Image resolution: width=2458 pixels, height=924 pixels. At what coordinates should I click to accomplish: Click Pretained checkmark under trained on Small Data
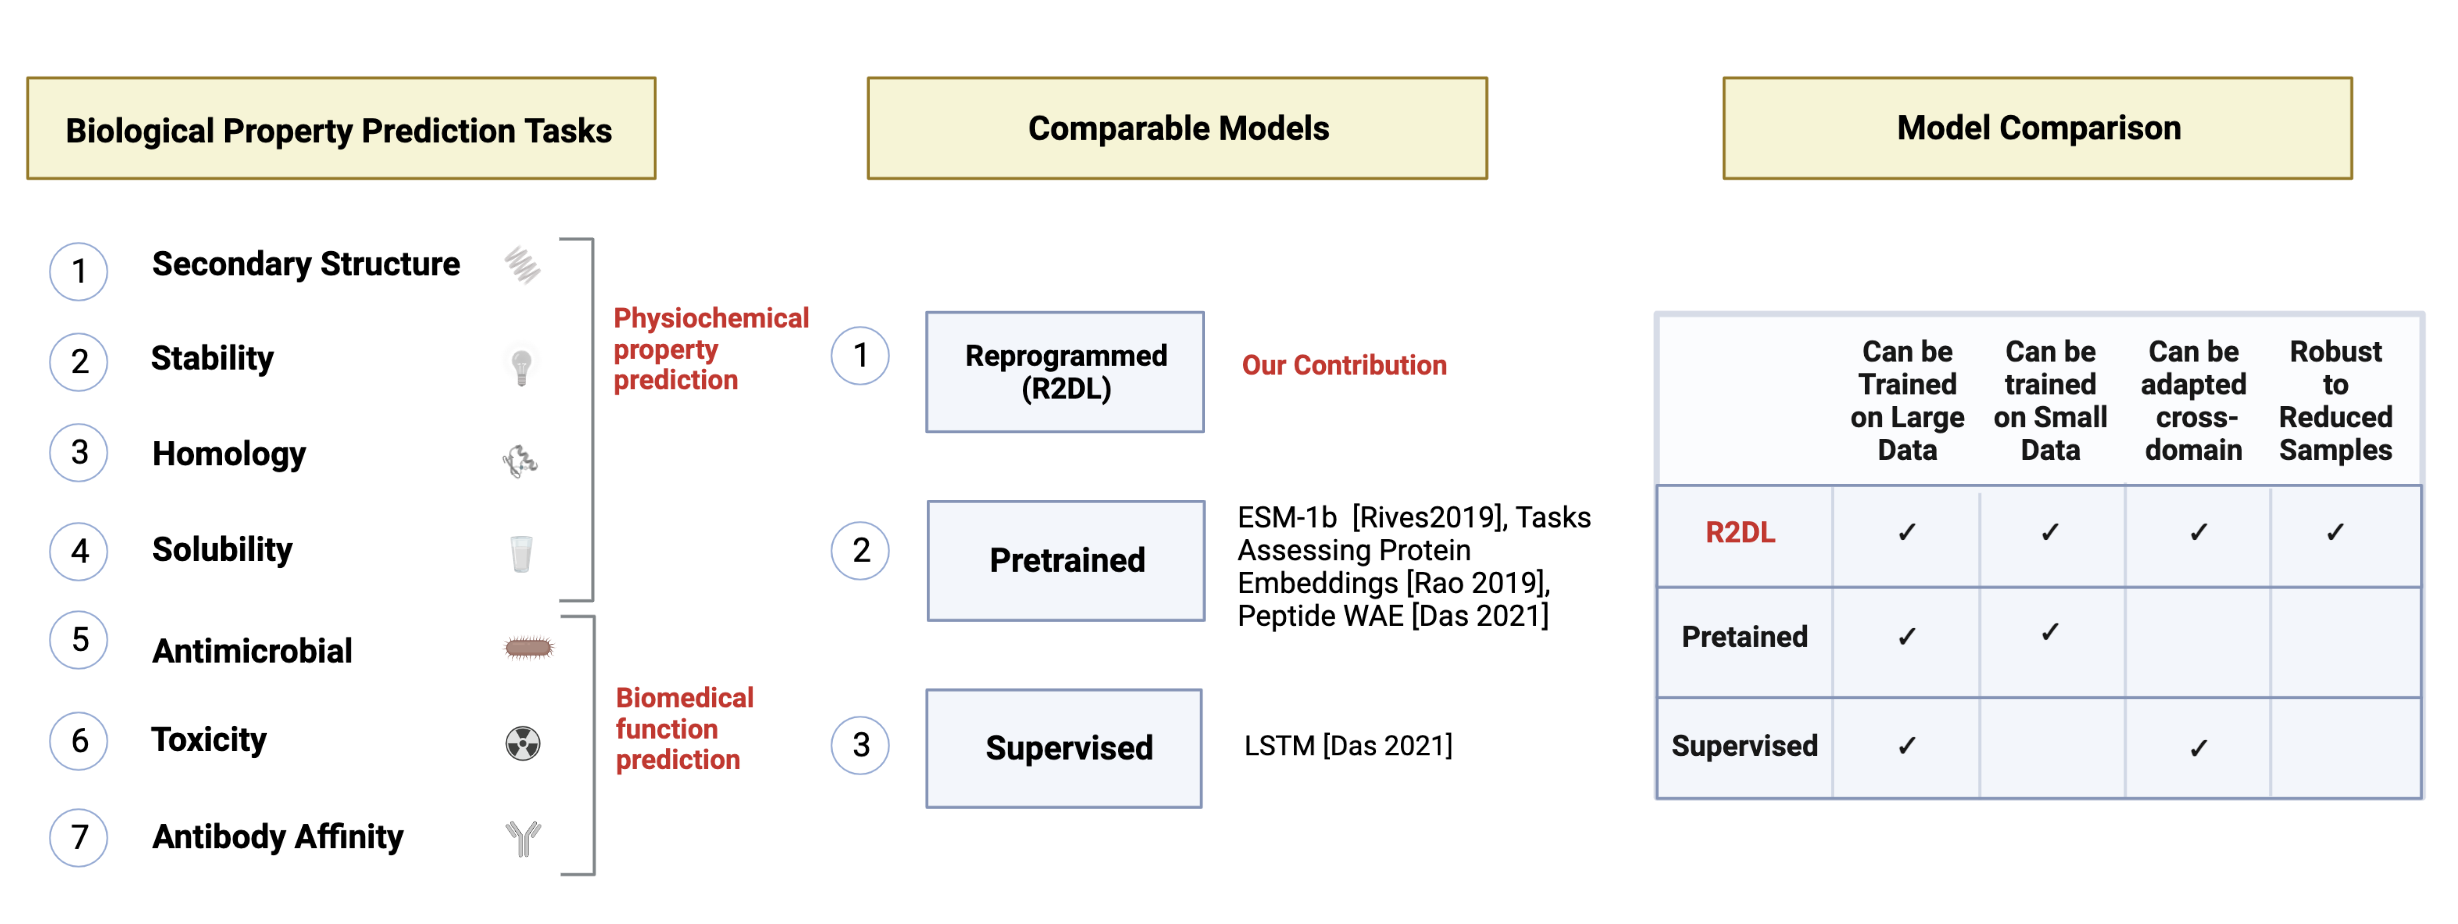[x=2050, y=632]
